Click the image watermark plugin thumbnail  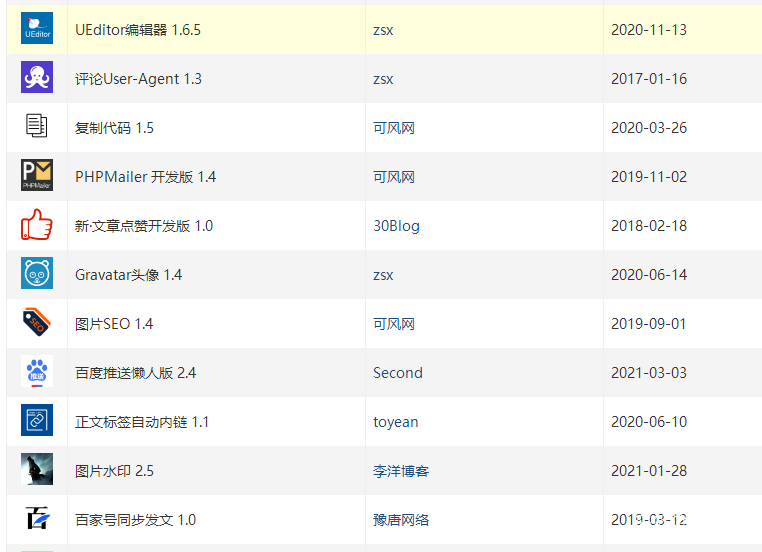tap(36, 470)
